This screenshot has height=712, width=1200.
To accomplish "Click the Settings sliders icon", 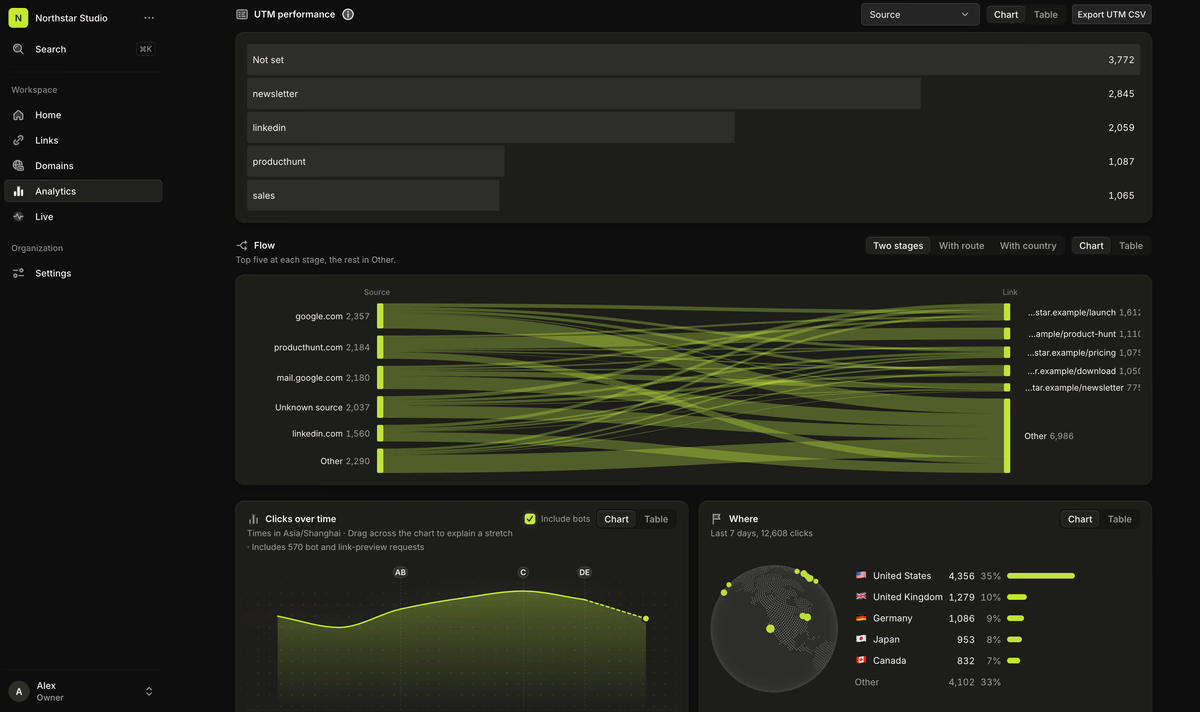I will point(18,273).
